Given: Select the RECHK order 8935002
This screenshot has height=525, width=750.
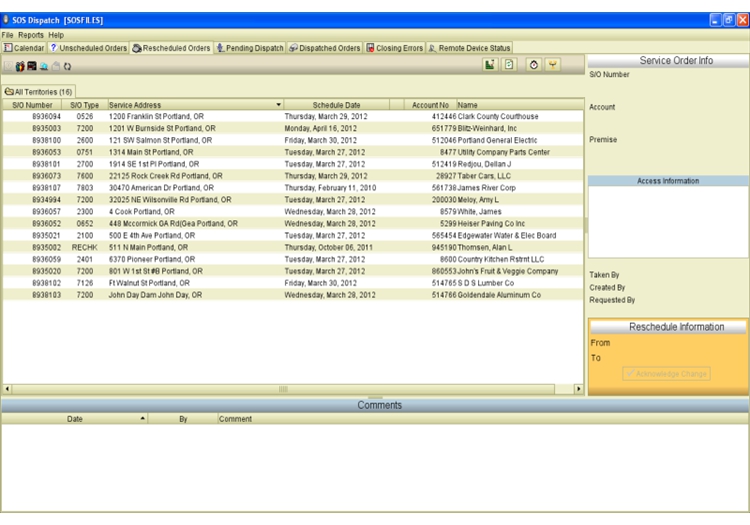Looking at the screenshot, I should [x=293, y=248].
